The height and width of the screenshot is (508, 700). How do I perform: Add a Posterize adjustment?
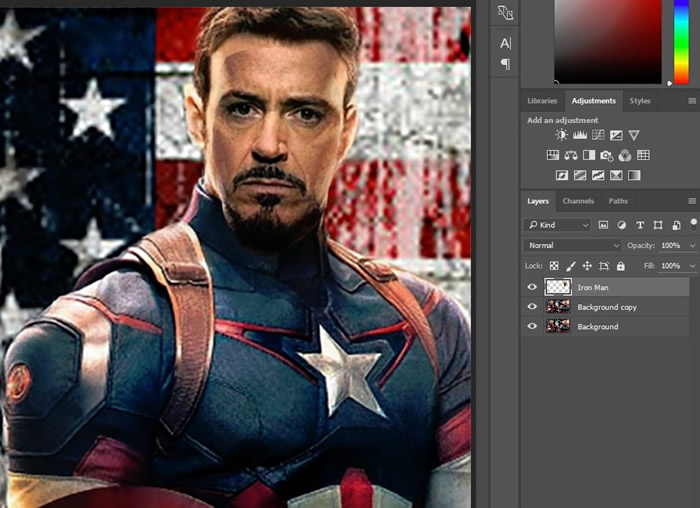pyautogui.click(x=580, y=175)
